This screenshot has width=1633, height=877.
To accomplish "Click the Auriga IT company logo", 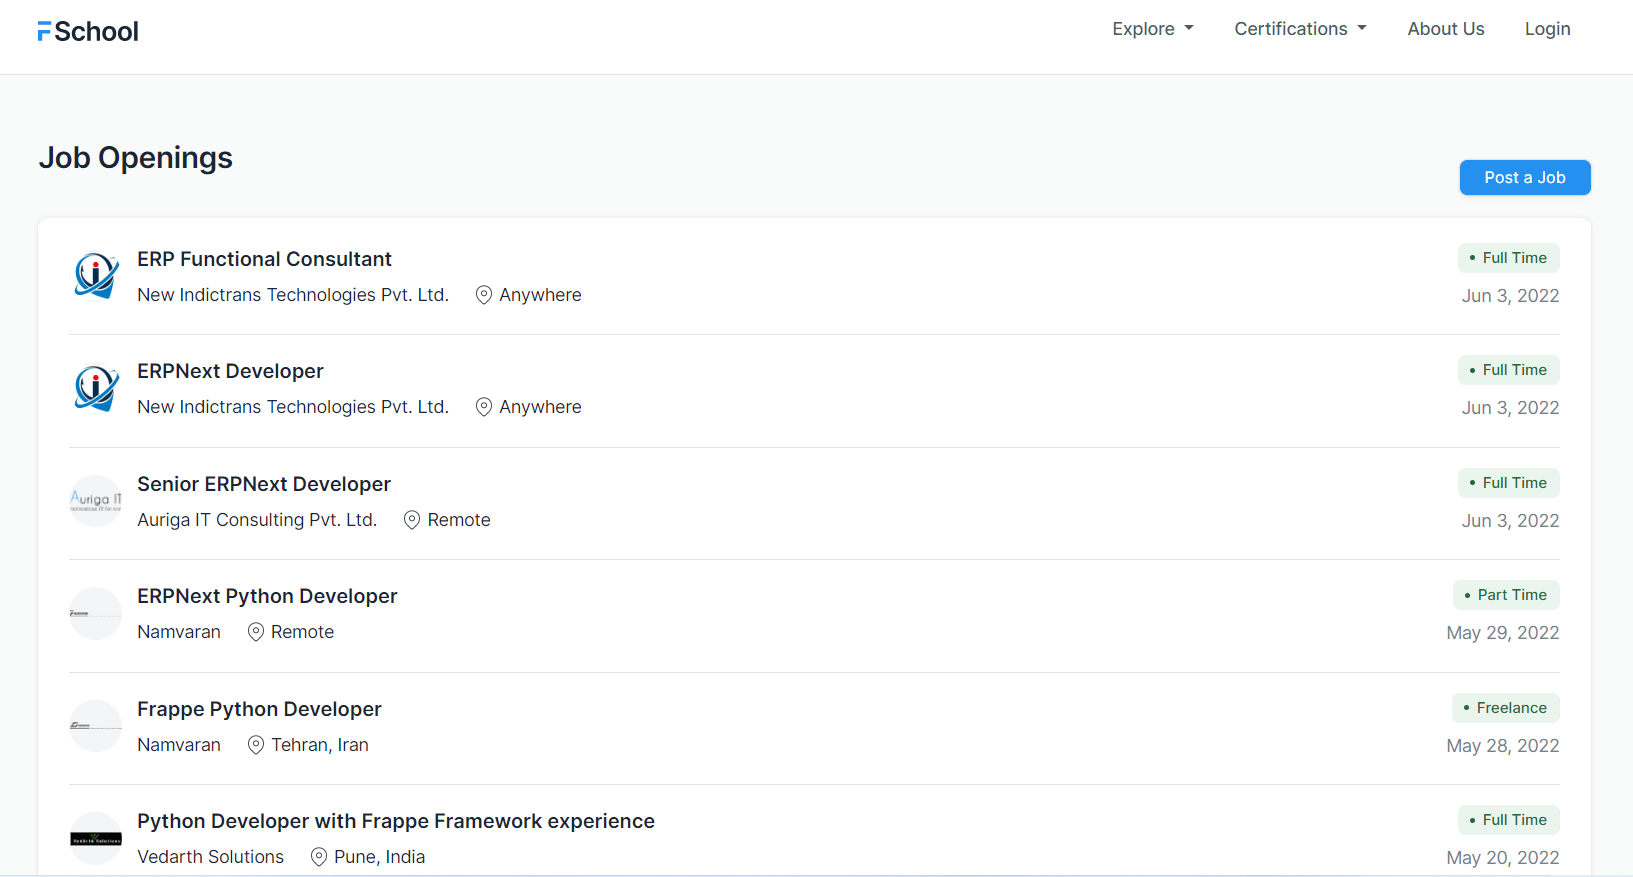I will pyautogui.click(x=96, y=501).
